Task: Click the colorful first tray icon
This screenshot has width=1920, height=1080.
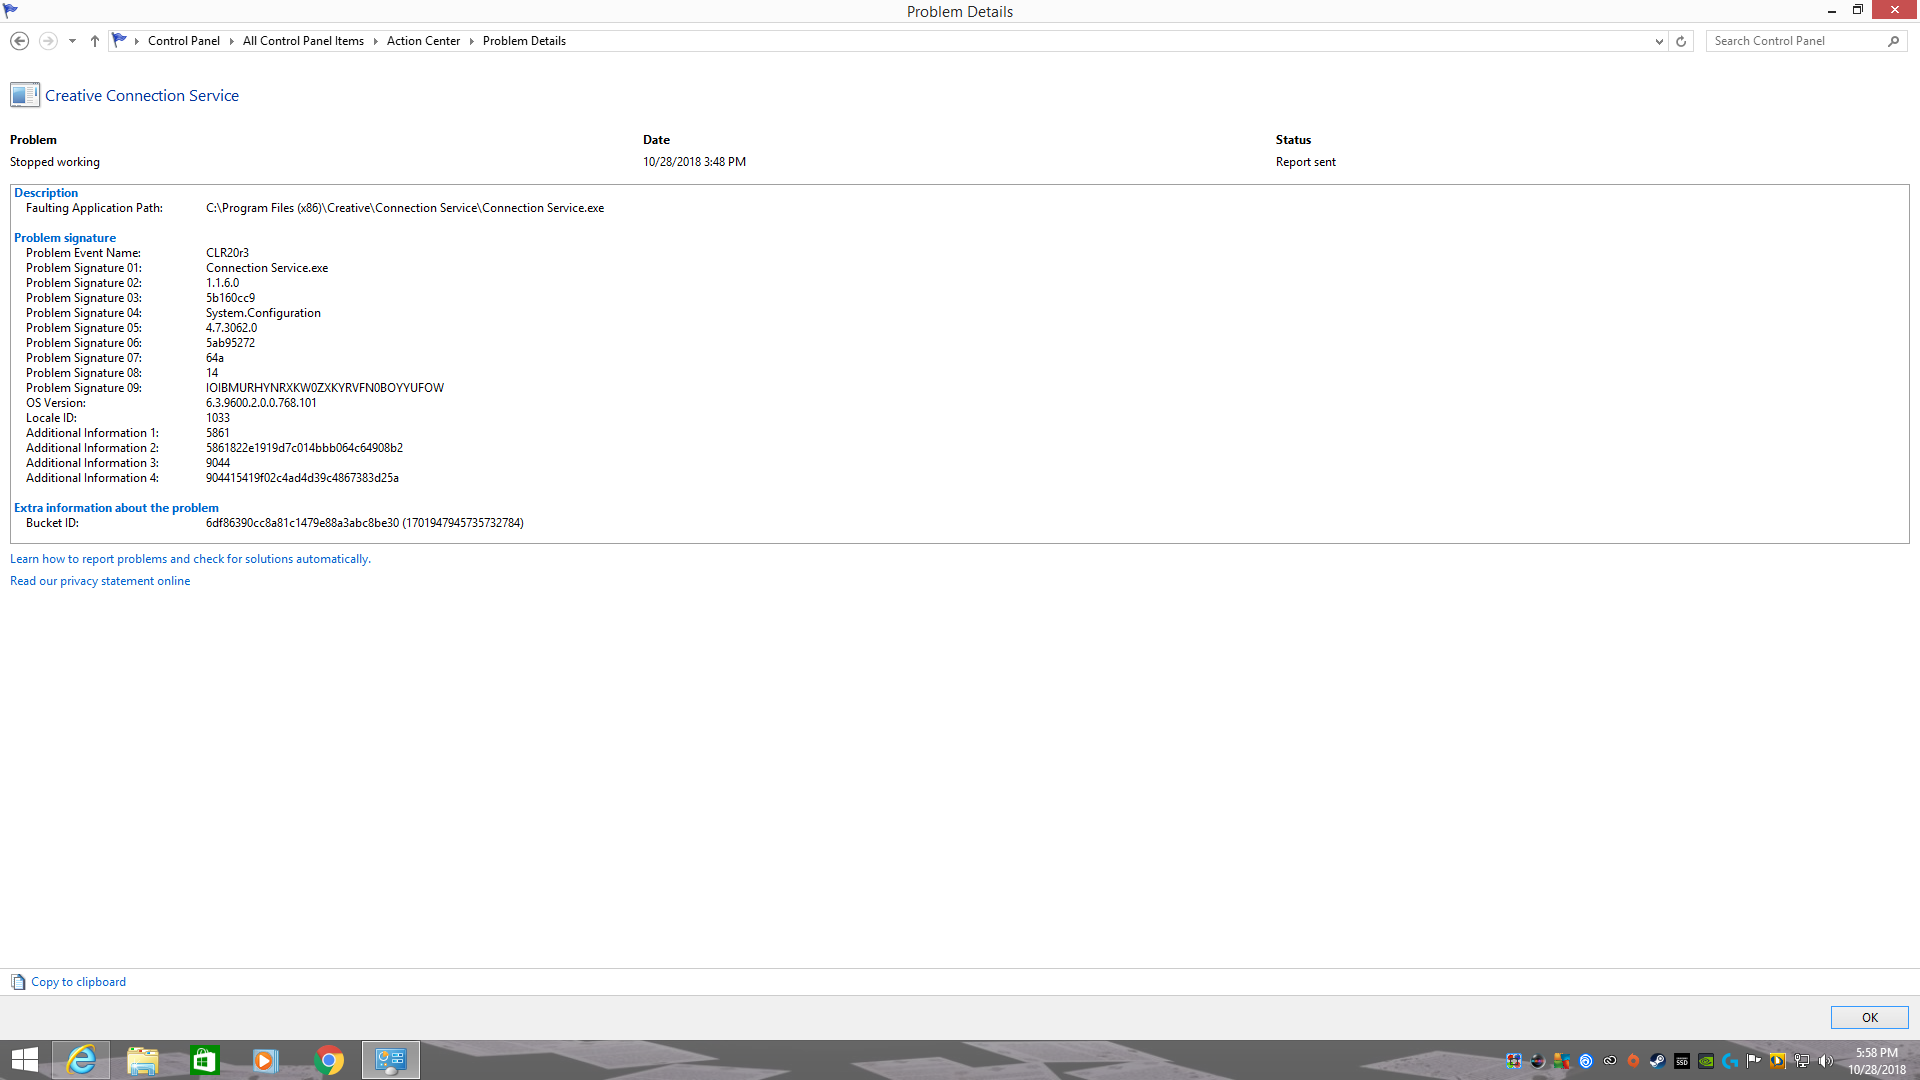Action: 1514,1061
